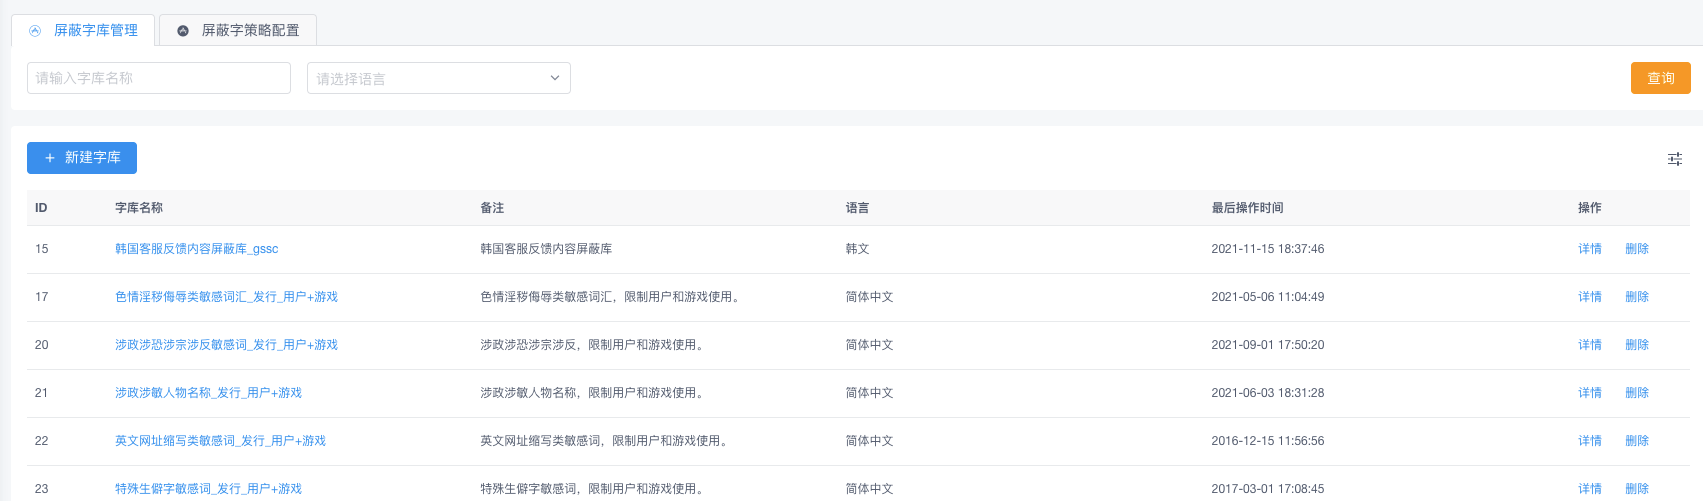Delete library ID 17 via 删除

(x=1636, y=297)
